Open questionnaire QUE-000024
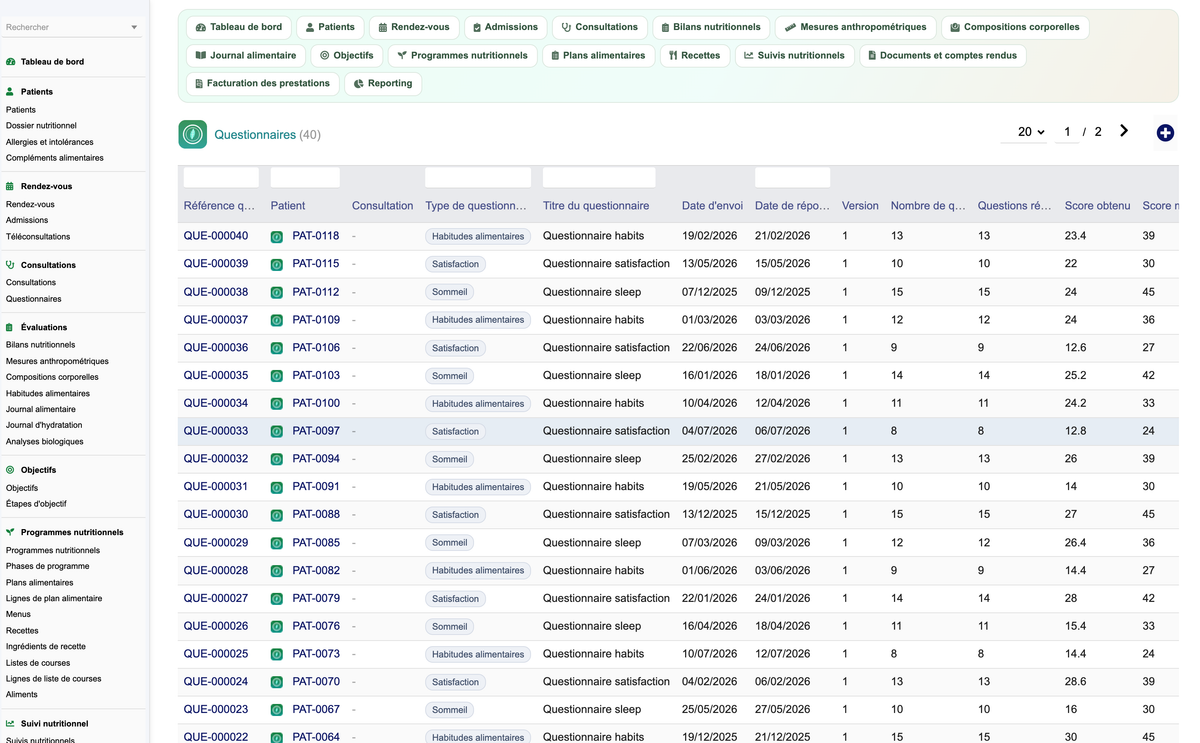 [x=216, y=681]
